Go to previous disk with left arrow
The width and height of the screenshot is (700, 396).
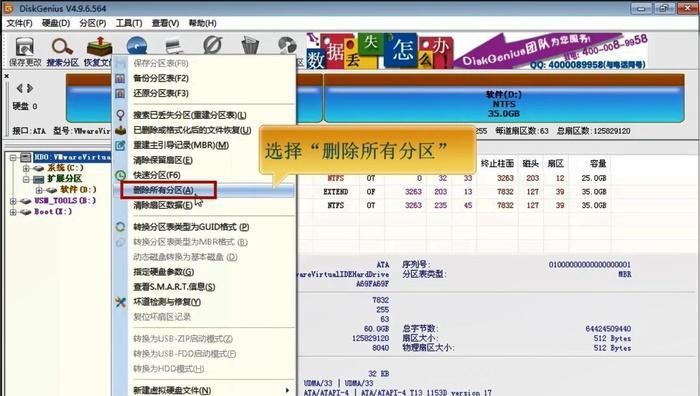20,88
